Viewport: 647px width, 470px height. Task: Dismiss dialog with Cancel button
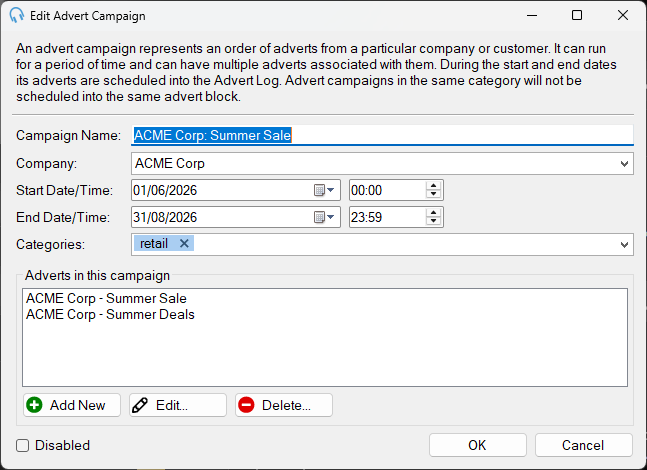tap(584, 445)
